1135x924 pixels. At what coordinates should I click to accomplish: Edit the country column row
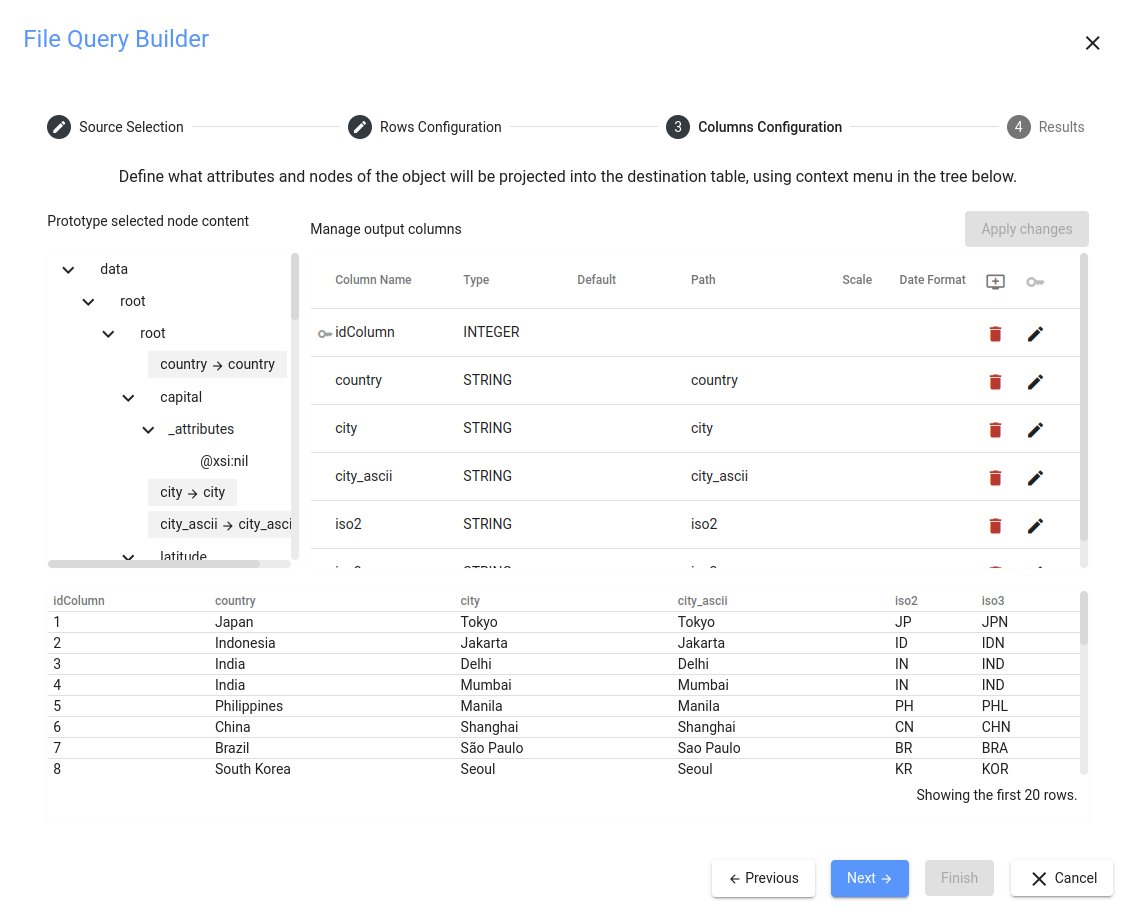pyautogui.click(x=1035, y=381)
